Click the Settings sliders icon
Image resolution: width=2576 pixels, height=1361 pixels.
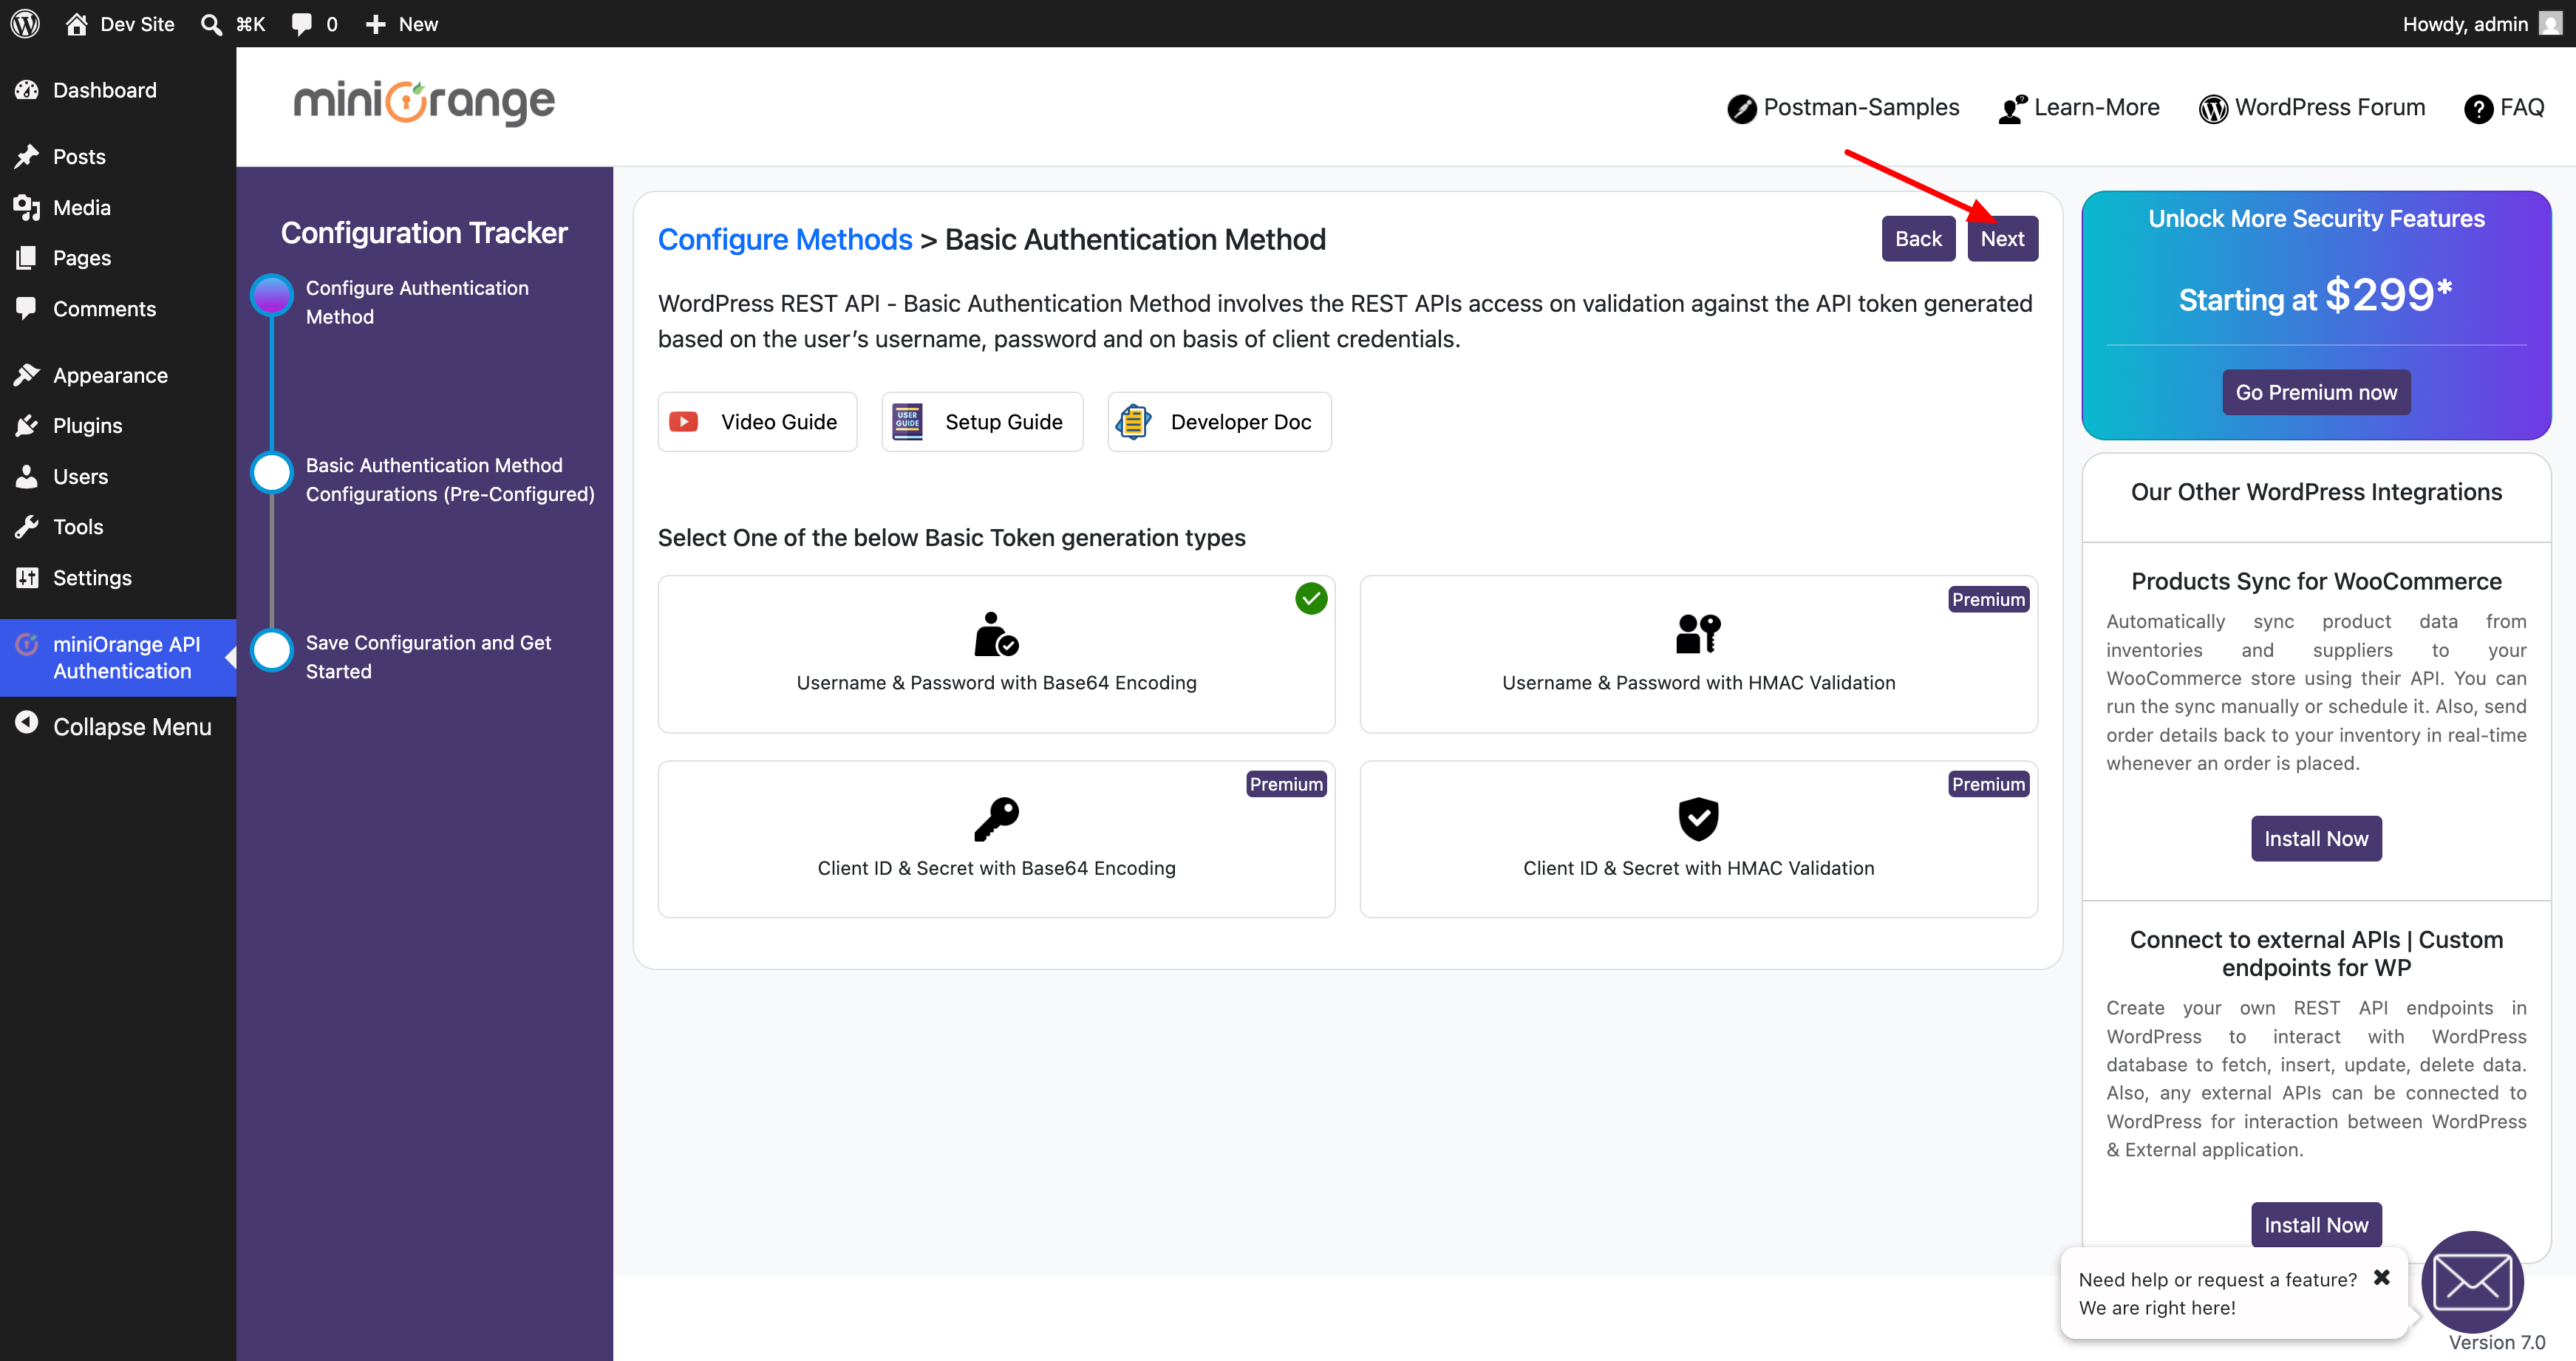[x=27, y=577]
